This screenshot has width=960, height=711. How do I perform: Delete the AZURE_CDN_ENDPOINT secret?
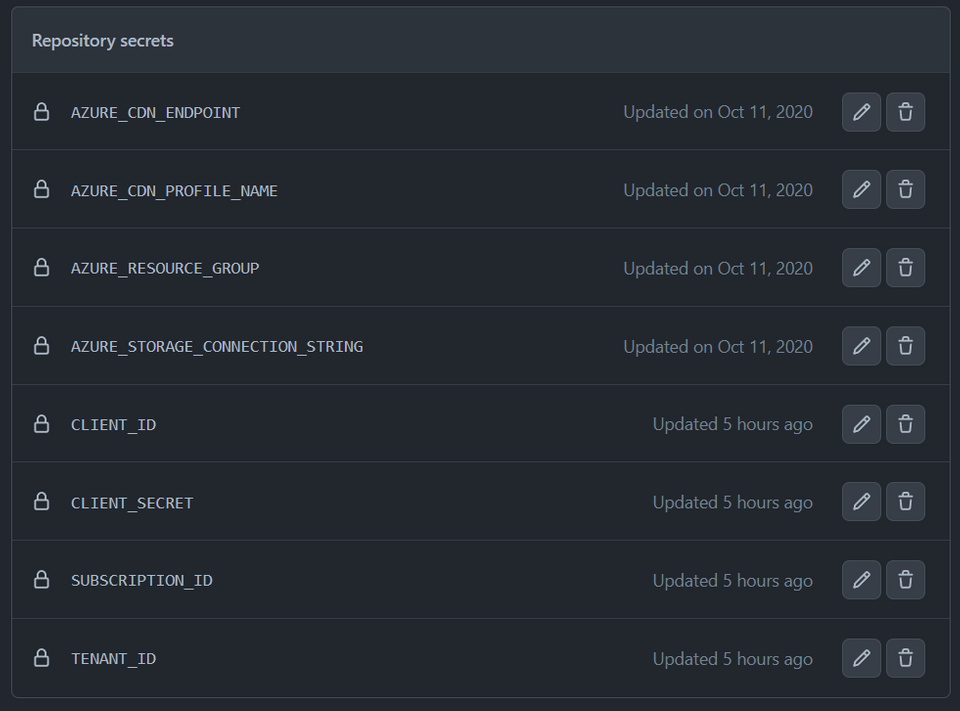pyautogui.click(x=905, y=112)
